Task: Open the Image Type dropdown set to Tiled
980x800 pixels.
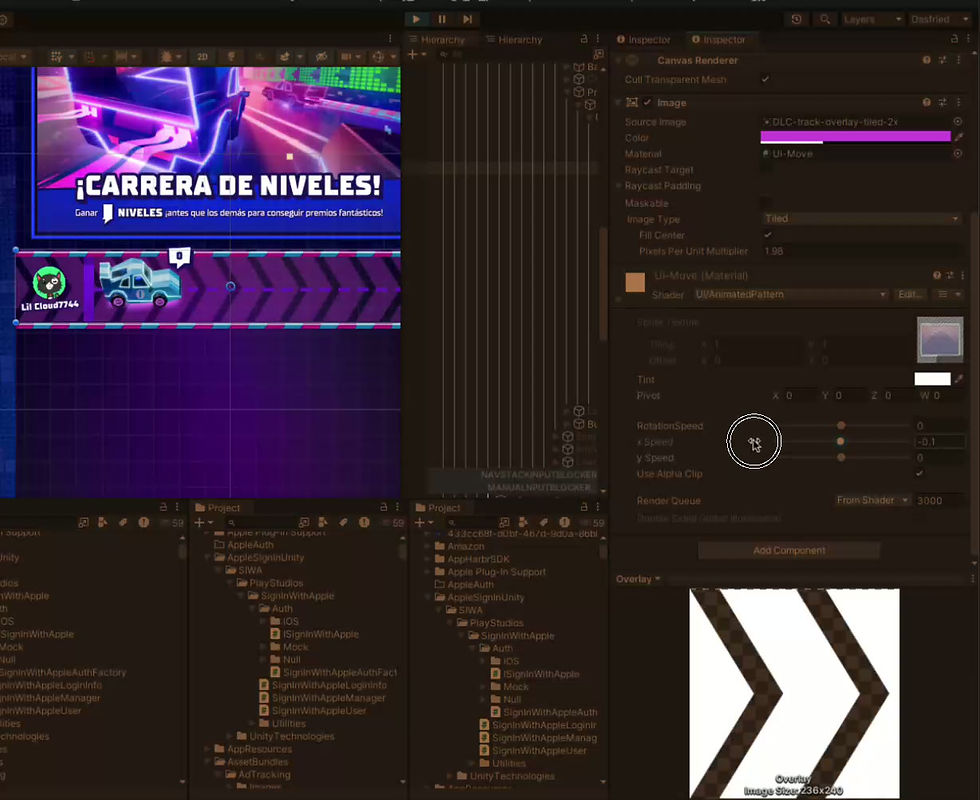Action: (x=861, y=219)
